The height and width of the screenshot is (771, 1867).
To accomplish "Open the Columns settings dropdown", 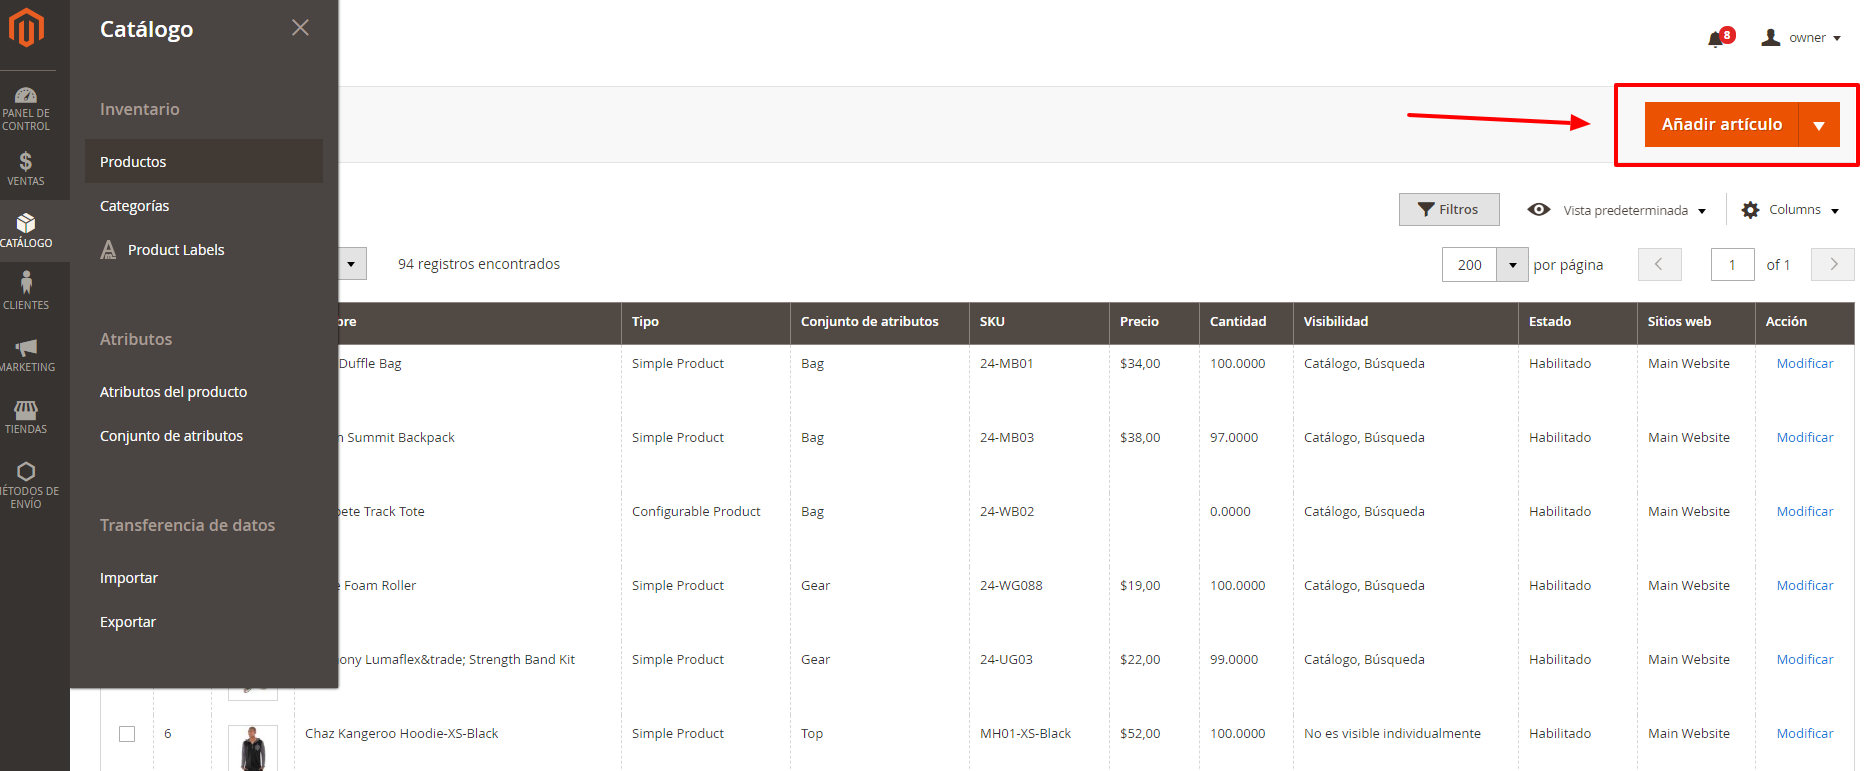I will pos(1790,210).
